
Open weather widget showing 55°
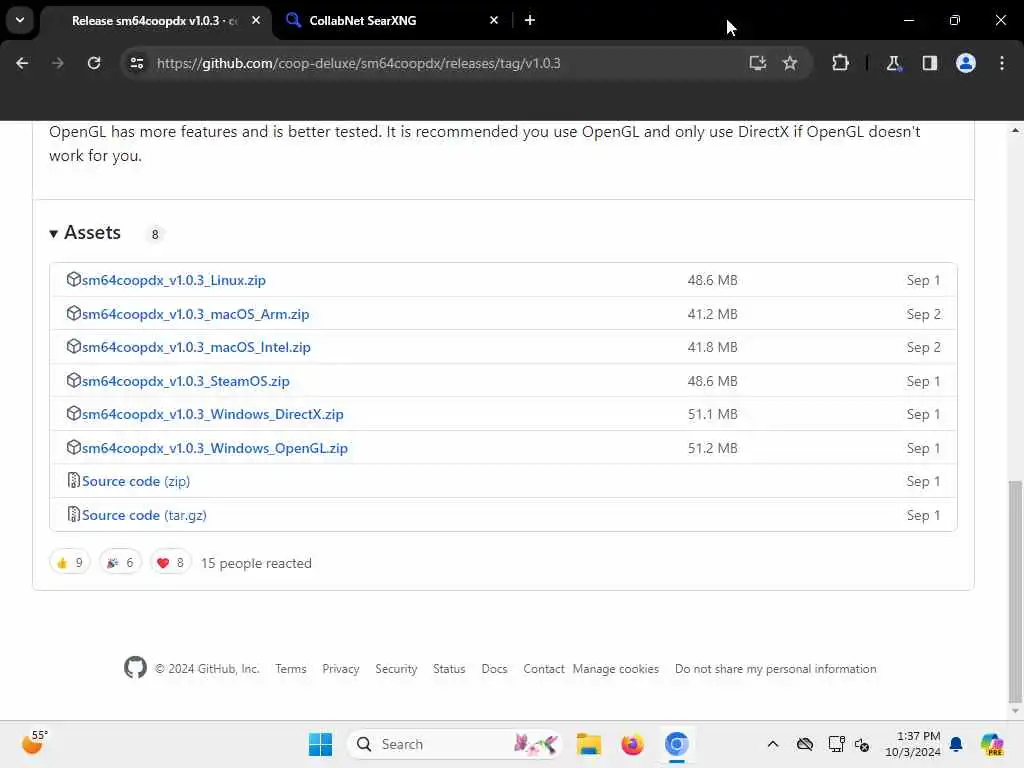pyautogui.click(x=34, y=743)
